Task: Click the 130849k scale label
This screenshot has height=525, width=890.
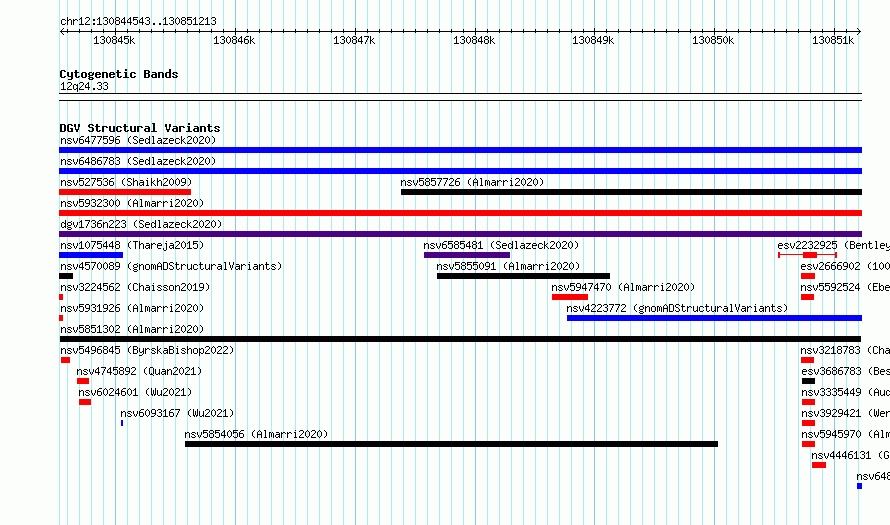Action: point(593,40)
